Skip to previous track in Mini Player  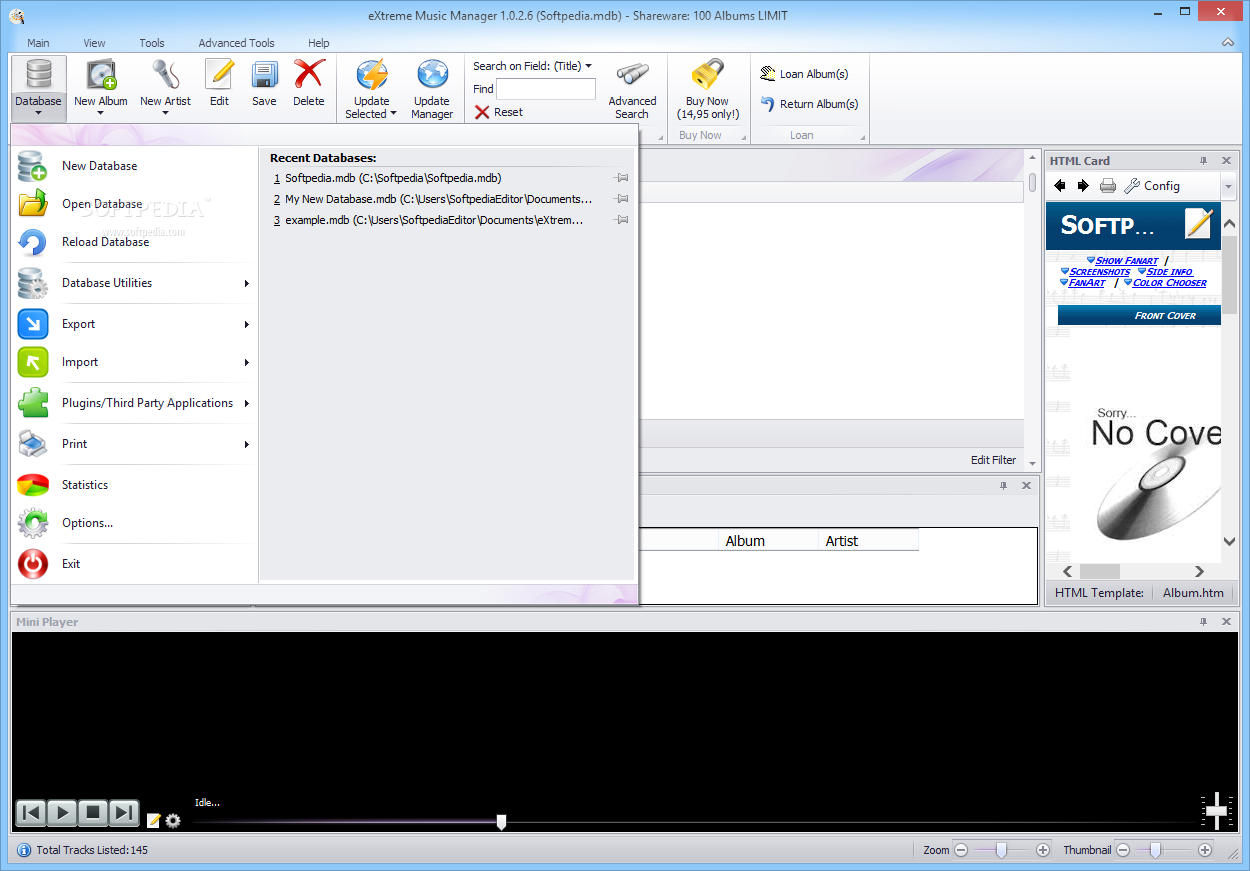click(31, 813)
